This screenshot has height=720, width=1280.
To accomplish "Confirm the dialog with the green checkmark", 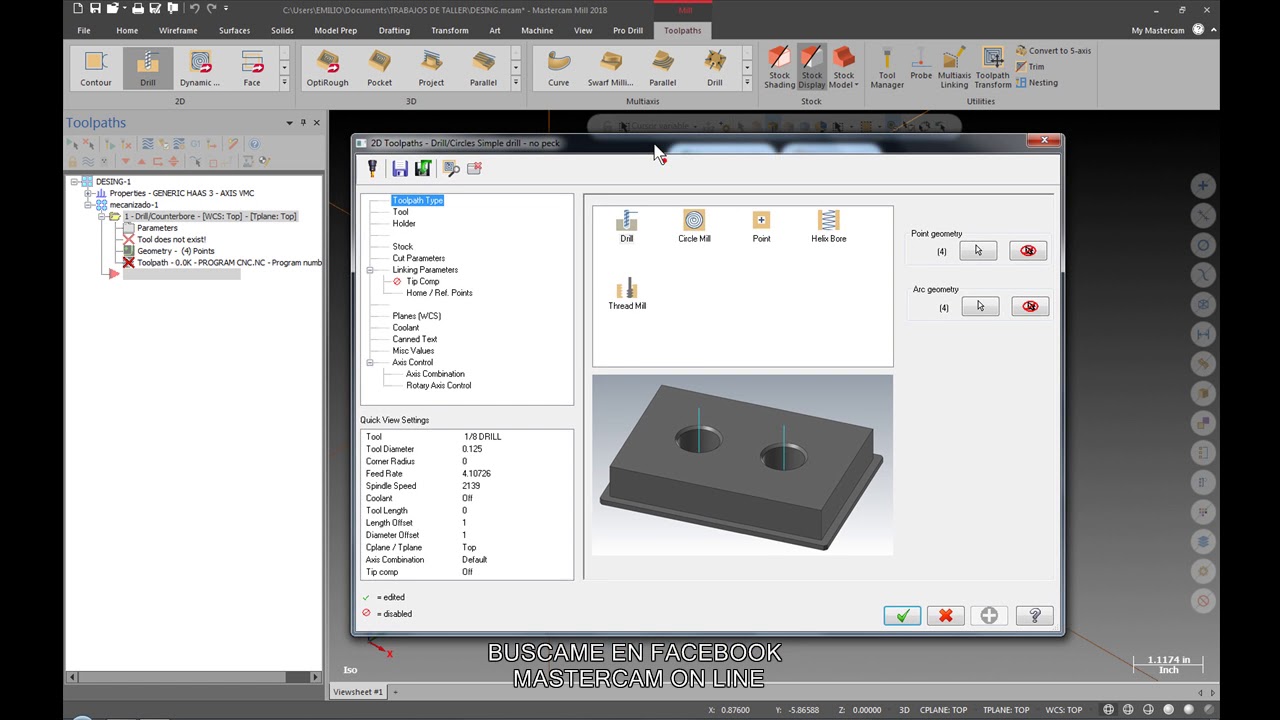I will click(x=902, y=616).
